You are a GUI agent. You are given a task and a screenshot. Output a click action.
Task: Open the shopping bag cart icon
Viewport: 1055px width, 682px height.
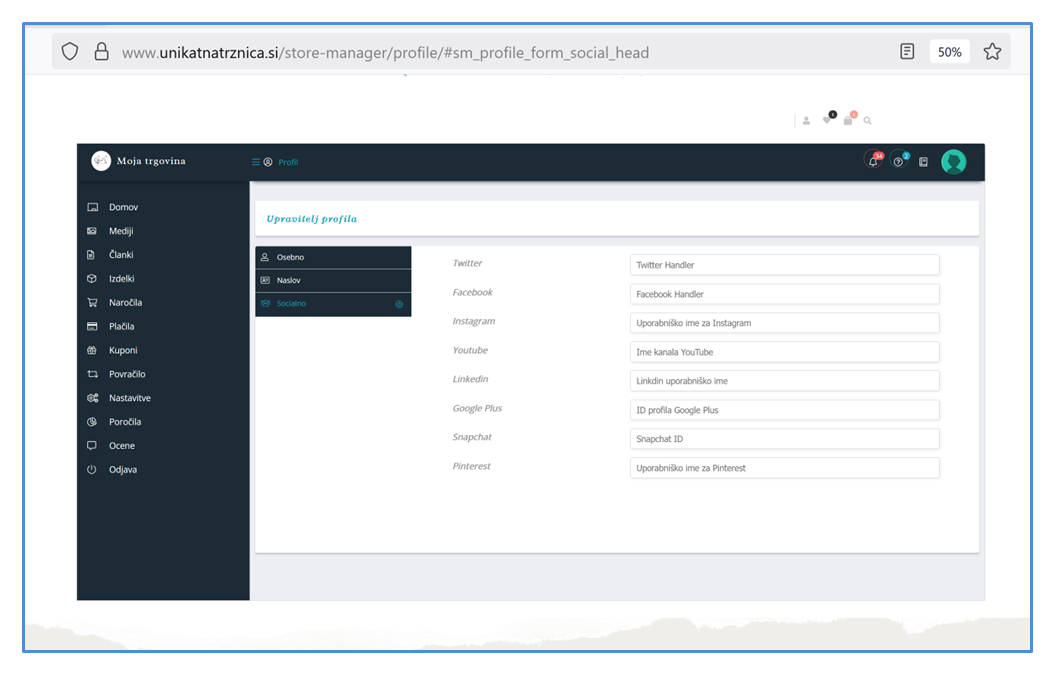(848, 120)
